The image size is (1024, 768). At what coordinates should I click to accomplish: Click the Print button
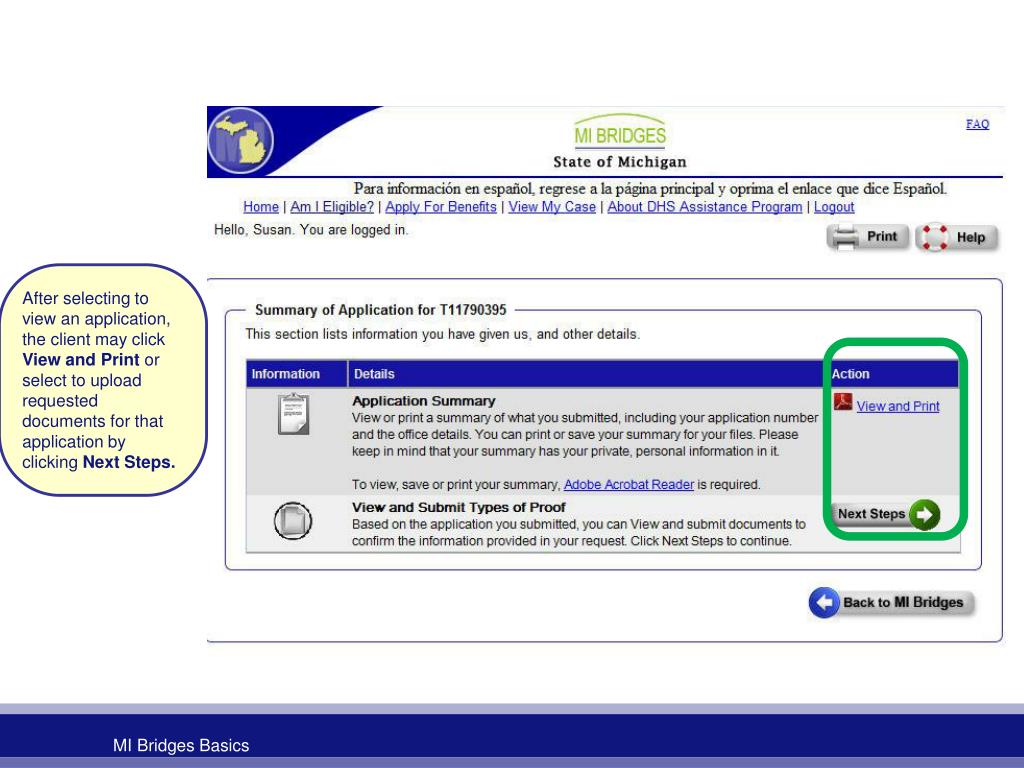pyautogui.click(x=868, y=237)
